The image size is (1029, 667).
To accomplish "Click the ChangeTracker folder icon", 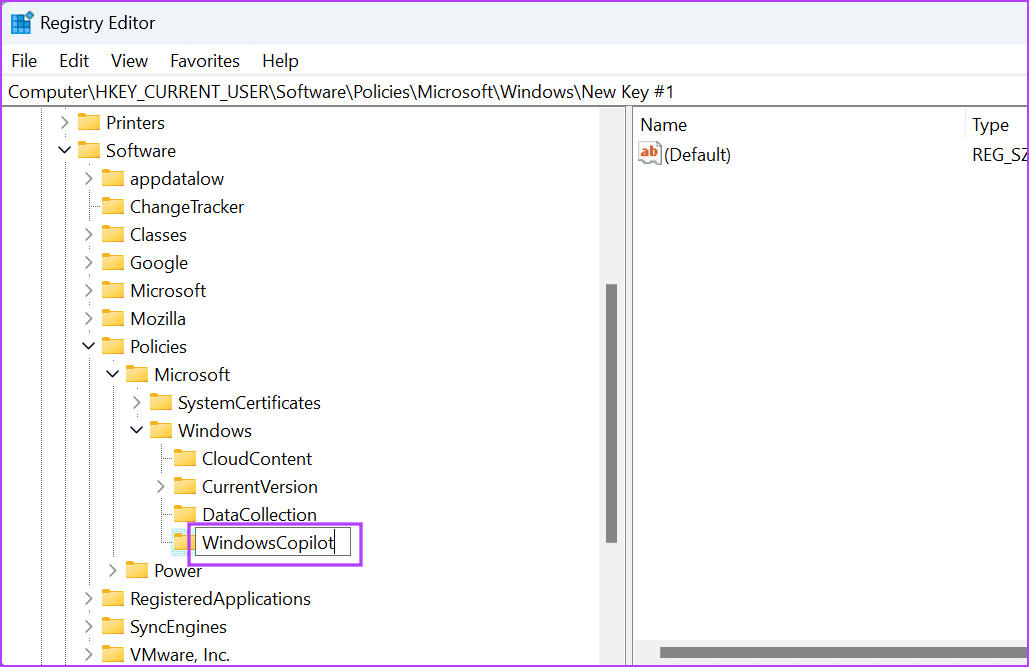I will pos(113,207).
